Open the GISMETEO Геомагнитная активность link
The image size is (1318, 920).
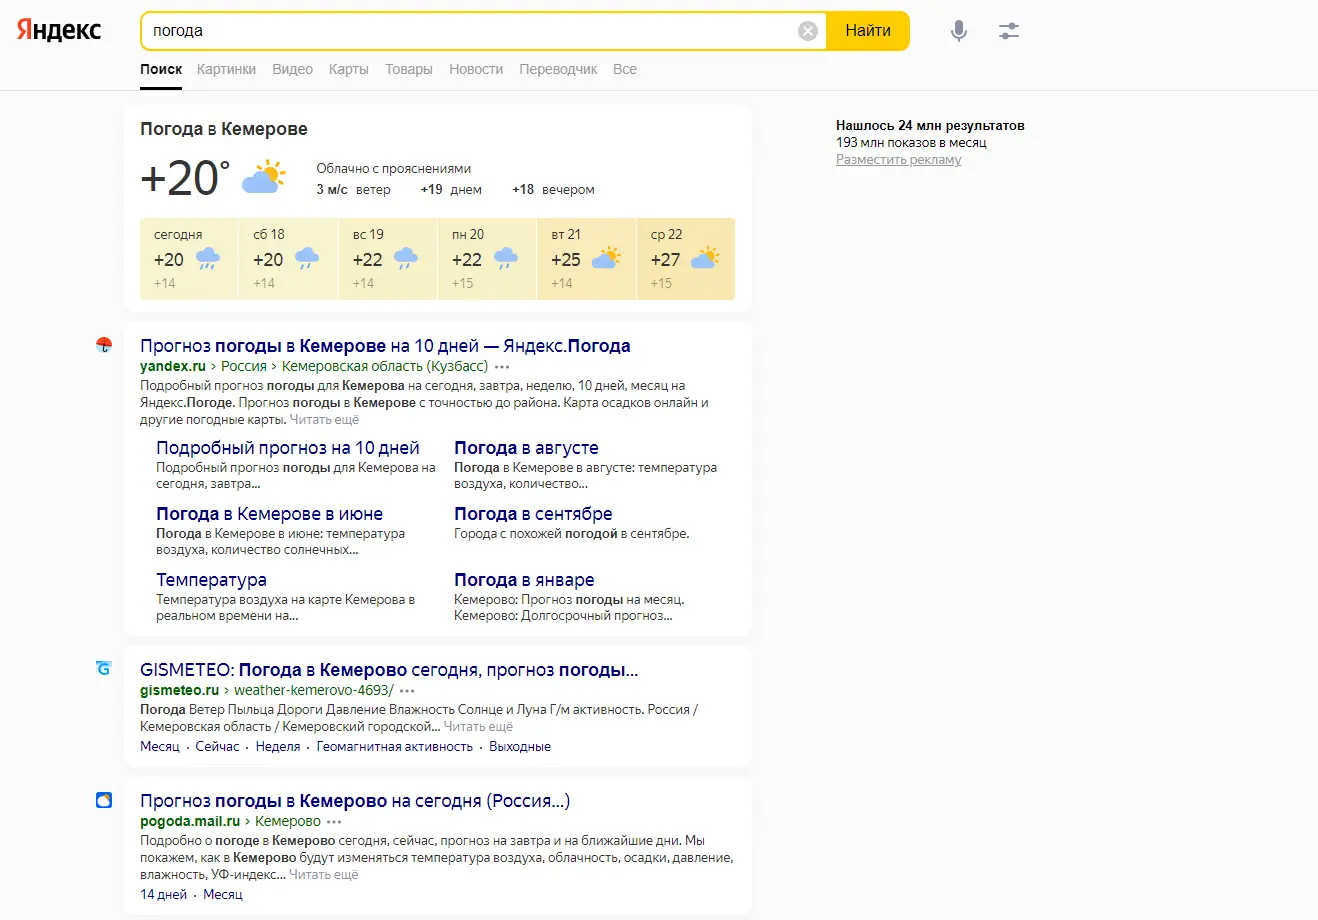tap(395, 747)
